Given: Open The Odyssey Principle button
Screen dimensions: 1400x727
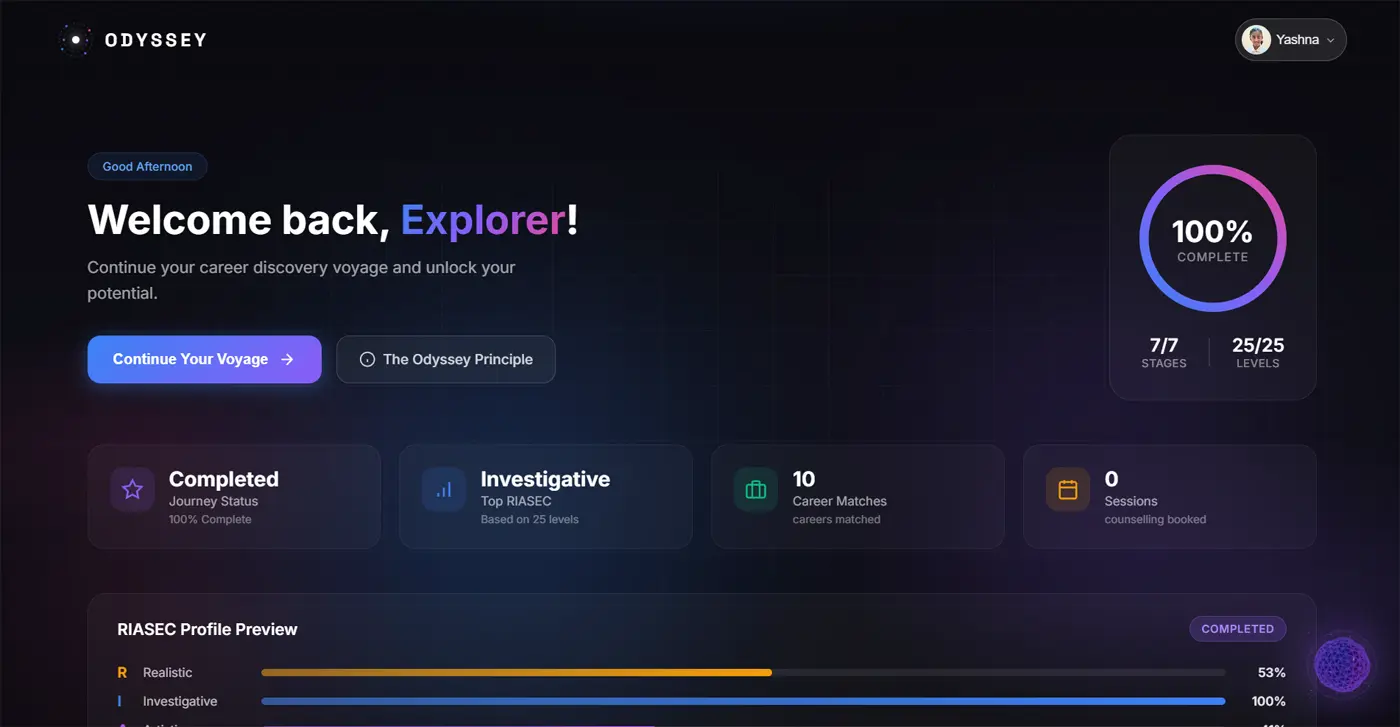Looking at the screenshot, I should click(x=446, y=359).
